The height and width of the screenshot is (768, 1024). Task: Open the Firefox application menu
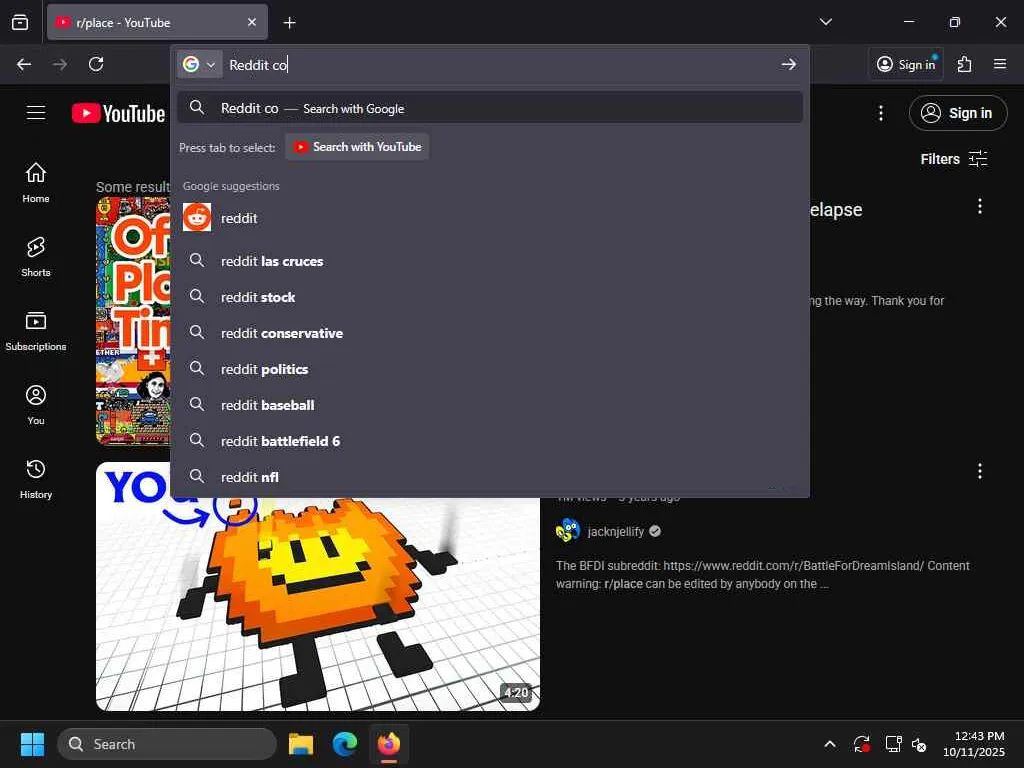[x=1000, y=64]
